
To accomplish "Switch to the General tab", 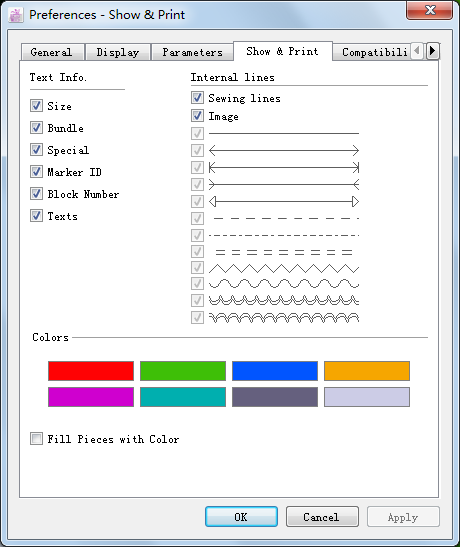I will click(x=52, y=52).
